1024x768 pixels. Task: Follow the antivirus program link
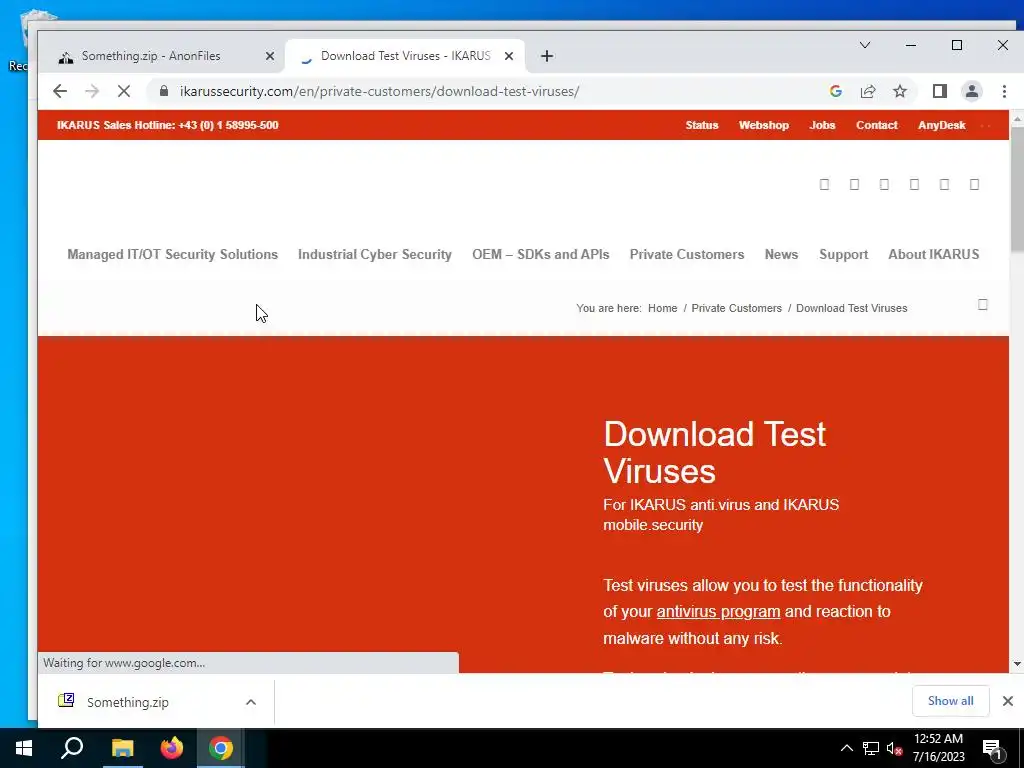[x=718, y=612]
